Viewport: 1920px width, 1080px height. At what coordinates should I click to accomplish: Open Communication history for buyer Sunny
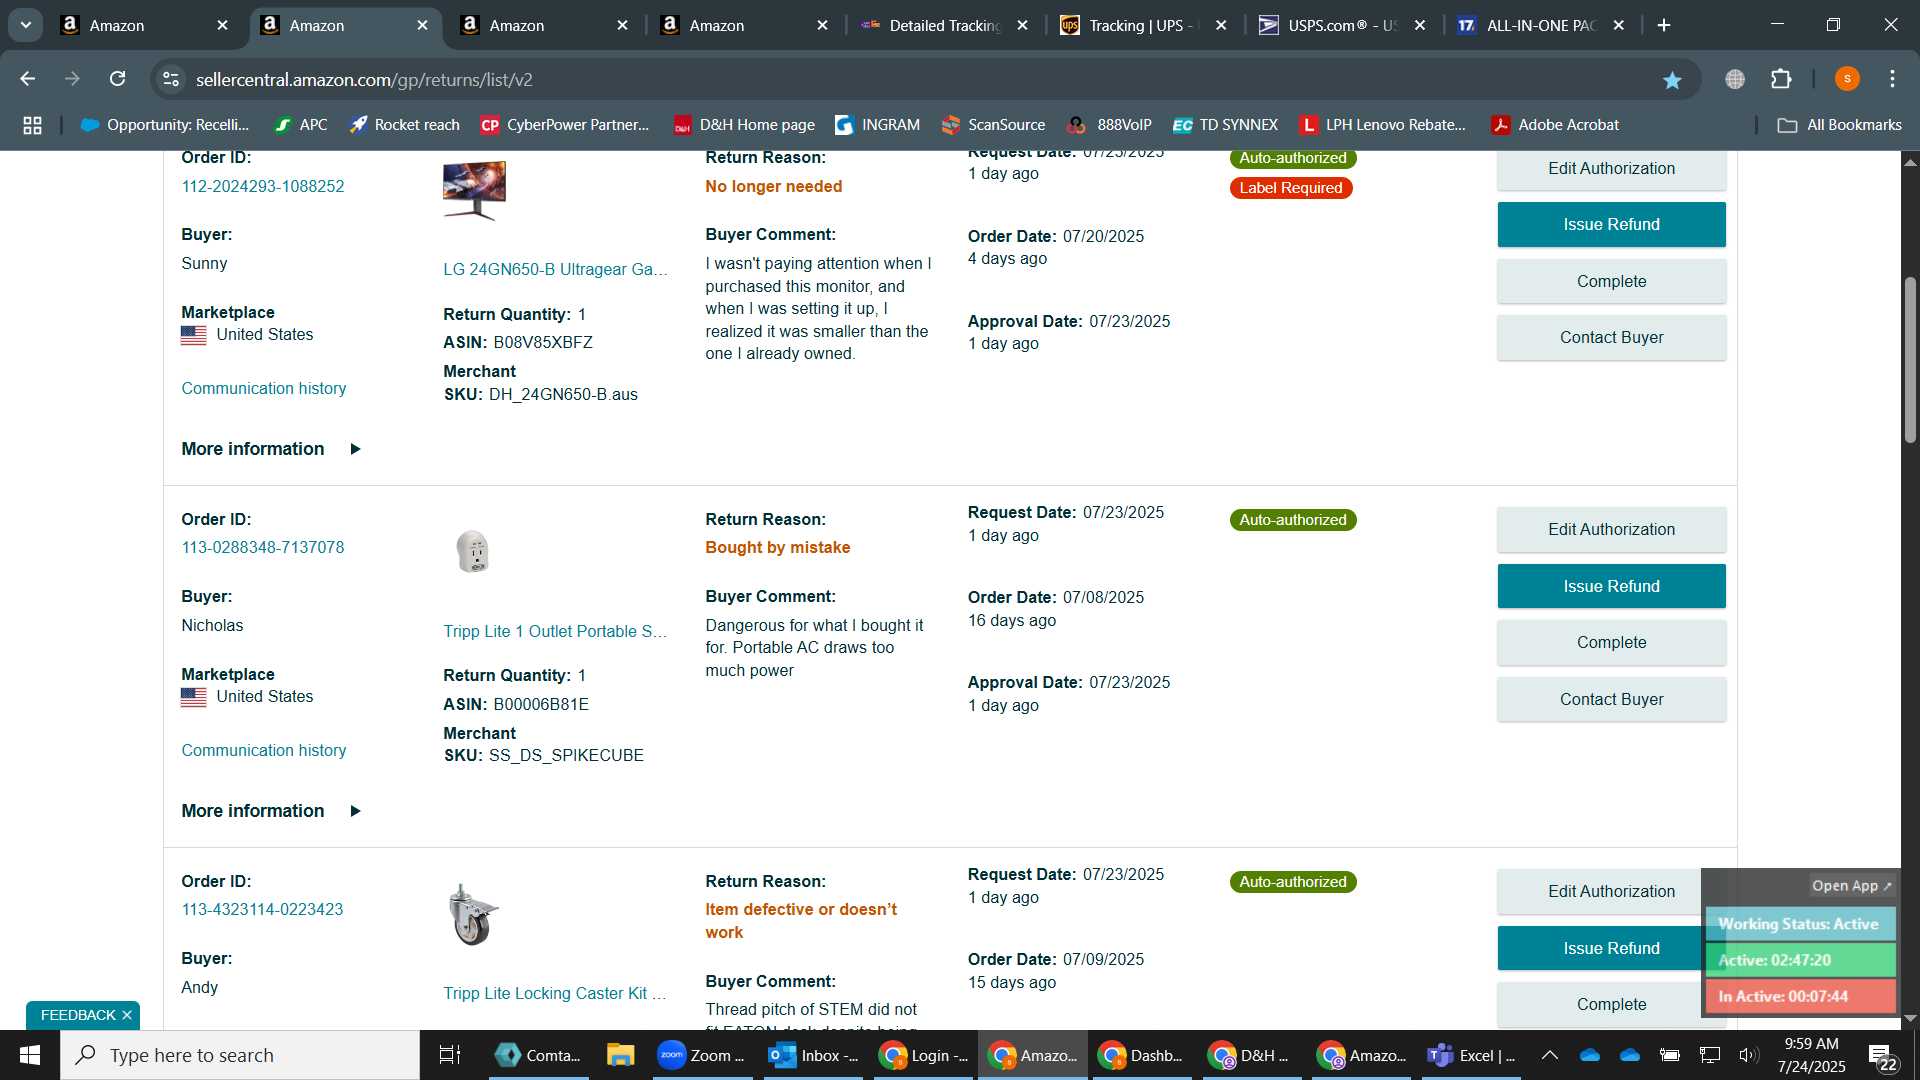click(264, 388)
